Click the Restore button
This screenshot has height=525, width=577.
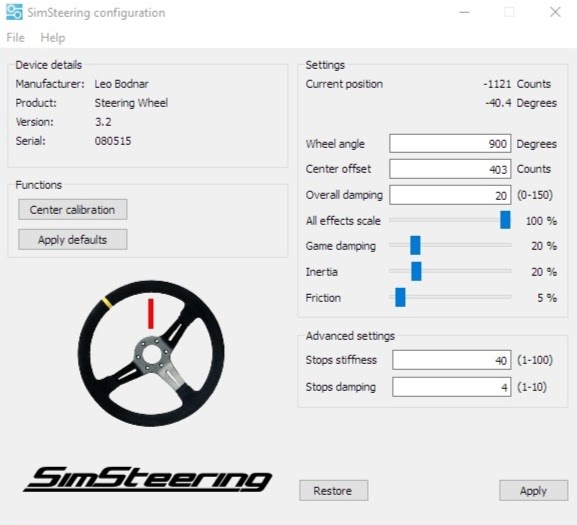(x=333, y=490)
